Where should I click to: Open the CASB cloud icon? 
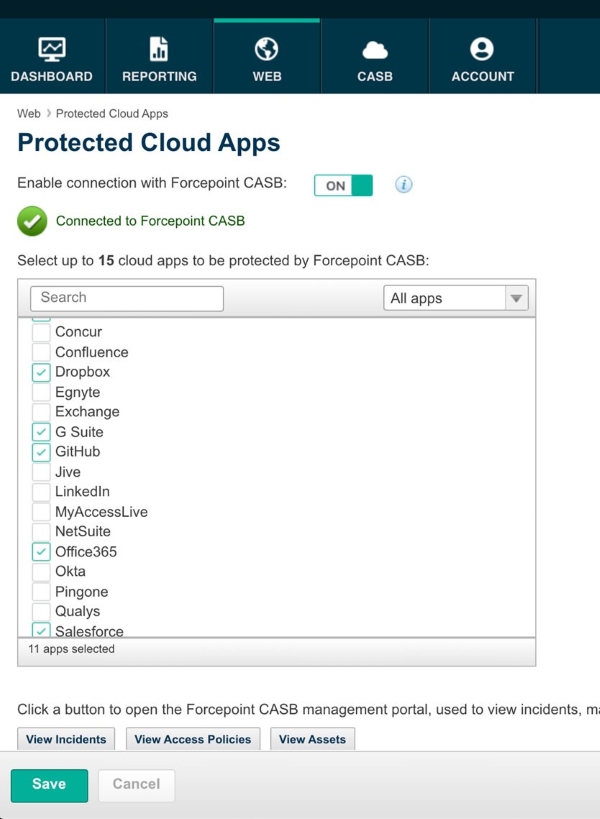coord(375,49)
